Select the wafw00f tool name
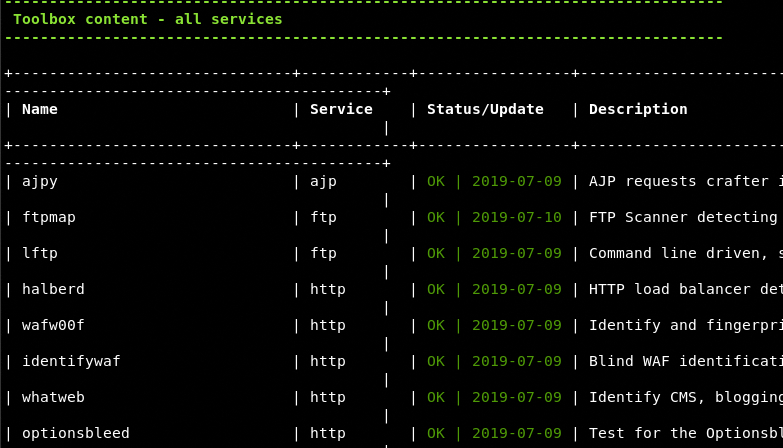This screenshot has width=783, height=448. (53, 325)
